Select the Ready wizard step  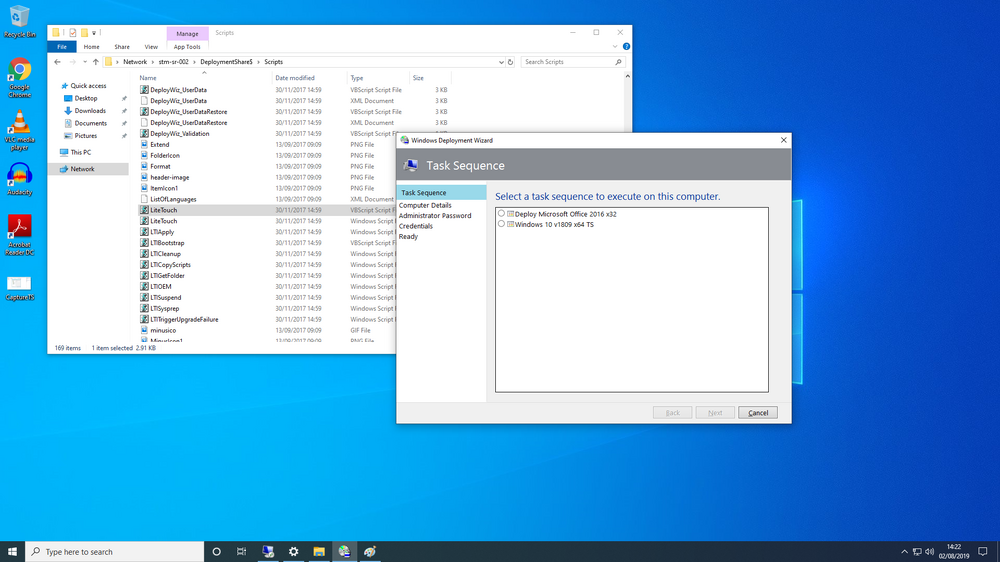click(x=408, y=237)
